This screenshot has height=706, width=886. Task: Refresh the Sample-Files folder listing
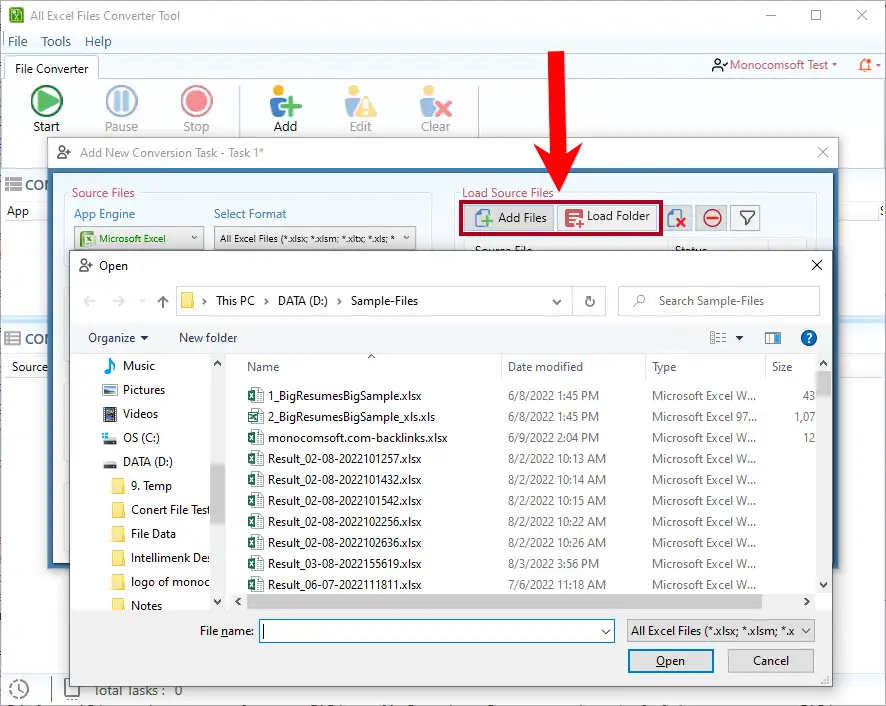tap(589, 301)
